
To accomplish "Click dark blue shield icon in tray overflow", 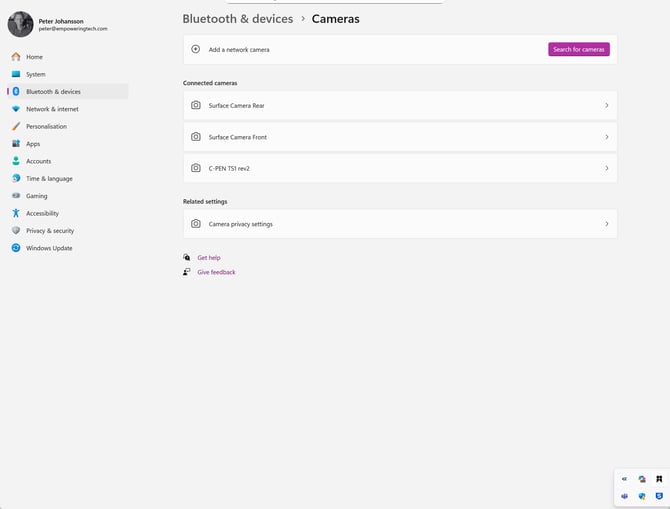I will click(x=659, y=496).
